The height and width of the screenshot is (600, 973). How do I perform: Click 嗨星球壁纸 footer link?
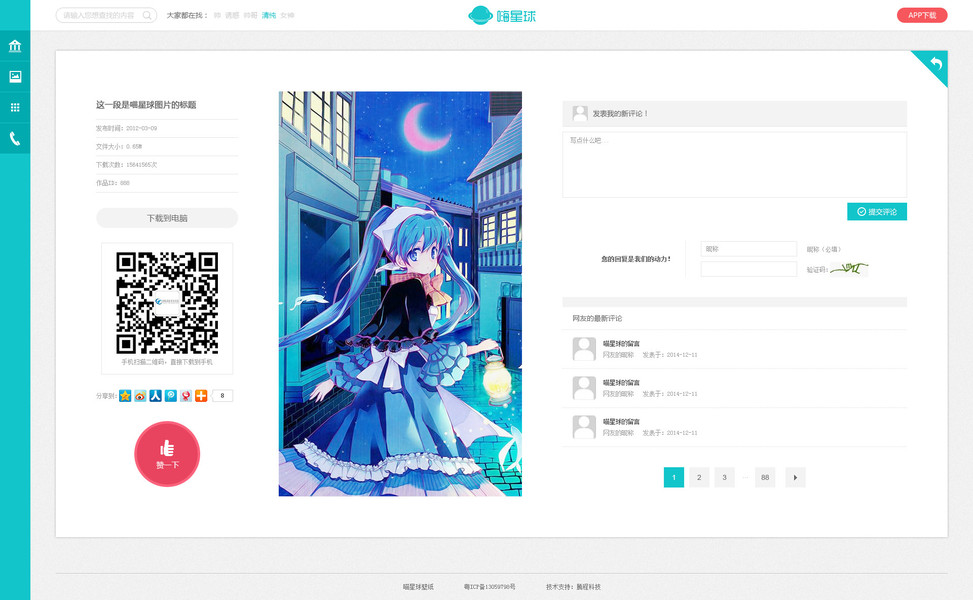point(418,586)
